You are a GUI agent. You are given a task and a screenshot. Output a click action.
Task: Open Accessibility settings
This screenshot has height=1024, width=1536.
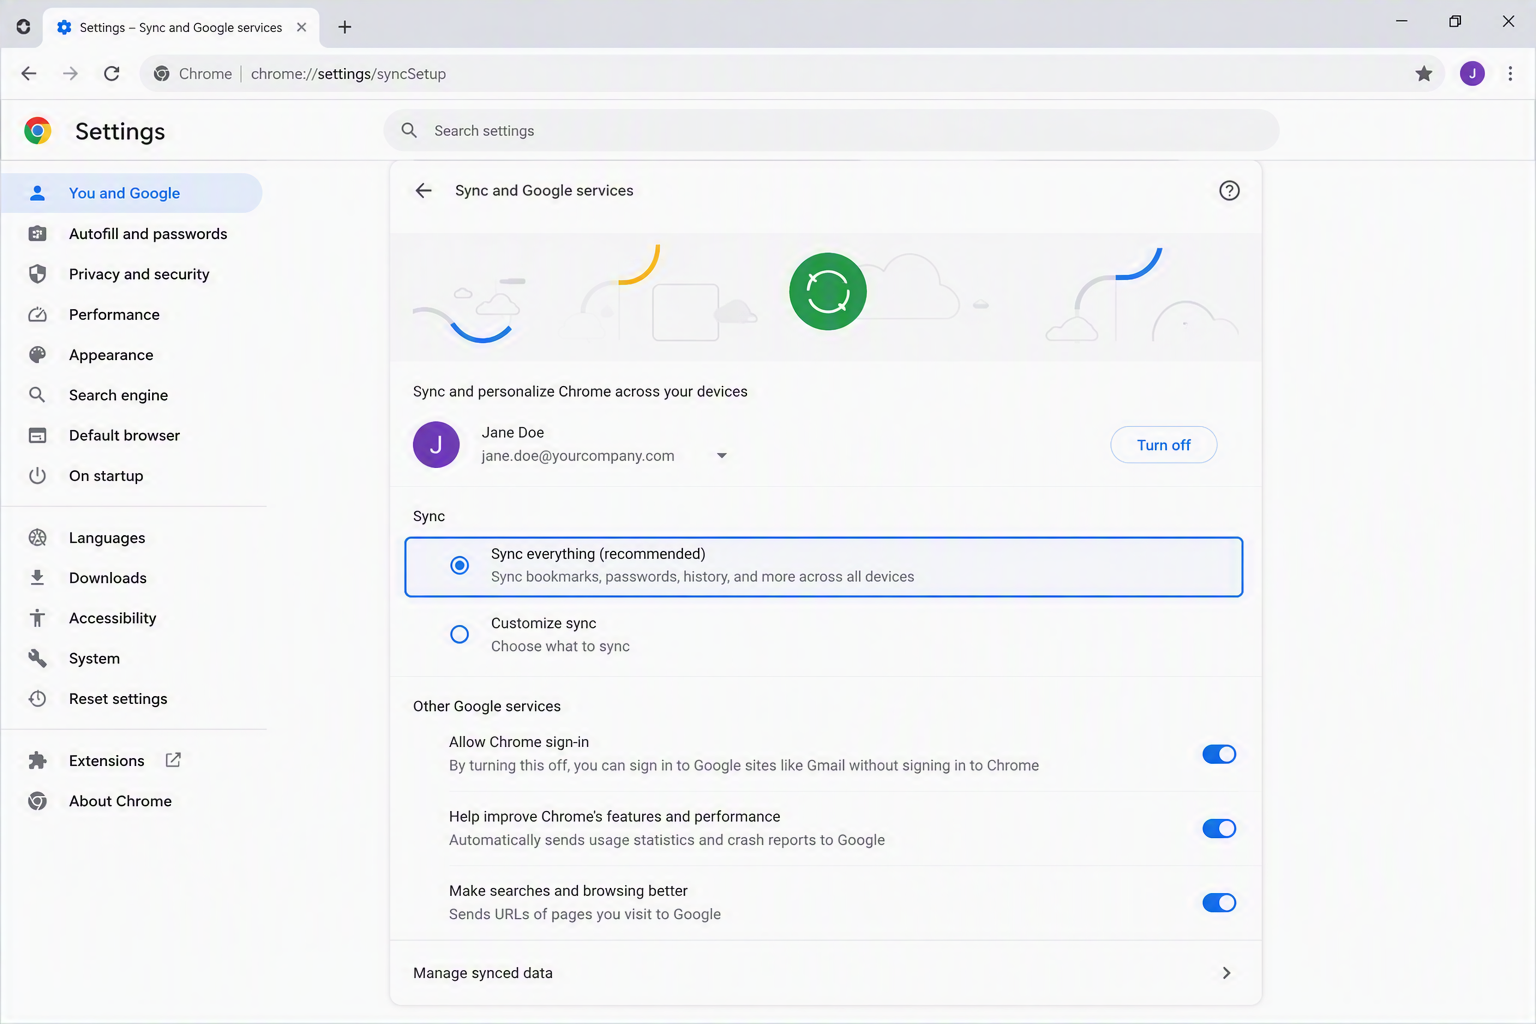(132, 618)
